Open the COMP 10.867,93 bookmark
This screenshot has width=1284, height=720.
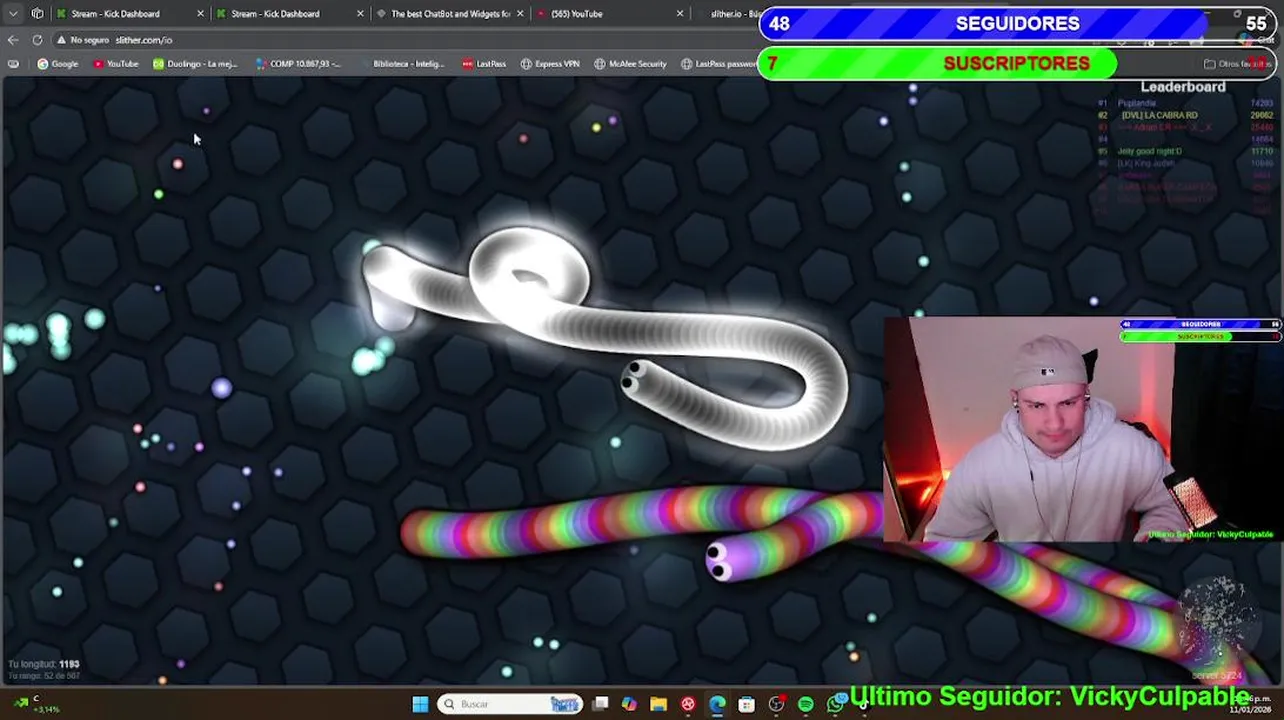[x=298, y=64]
